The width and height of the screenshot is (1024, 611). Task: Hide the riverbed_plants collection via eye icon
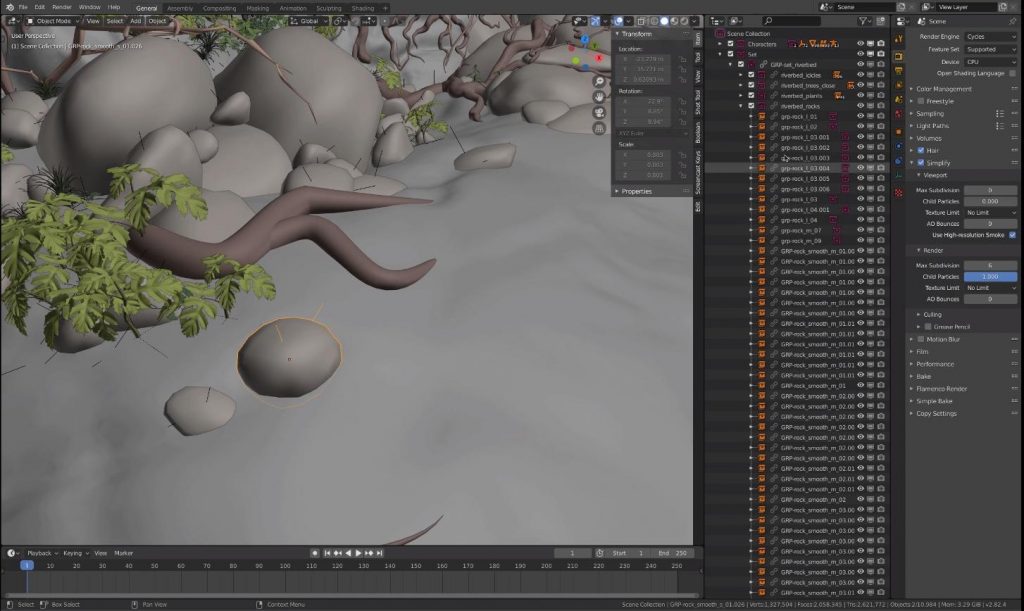[x=860, y=96]
